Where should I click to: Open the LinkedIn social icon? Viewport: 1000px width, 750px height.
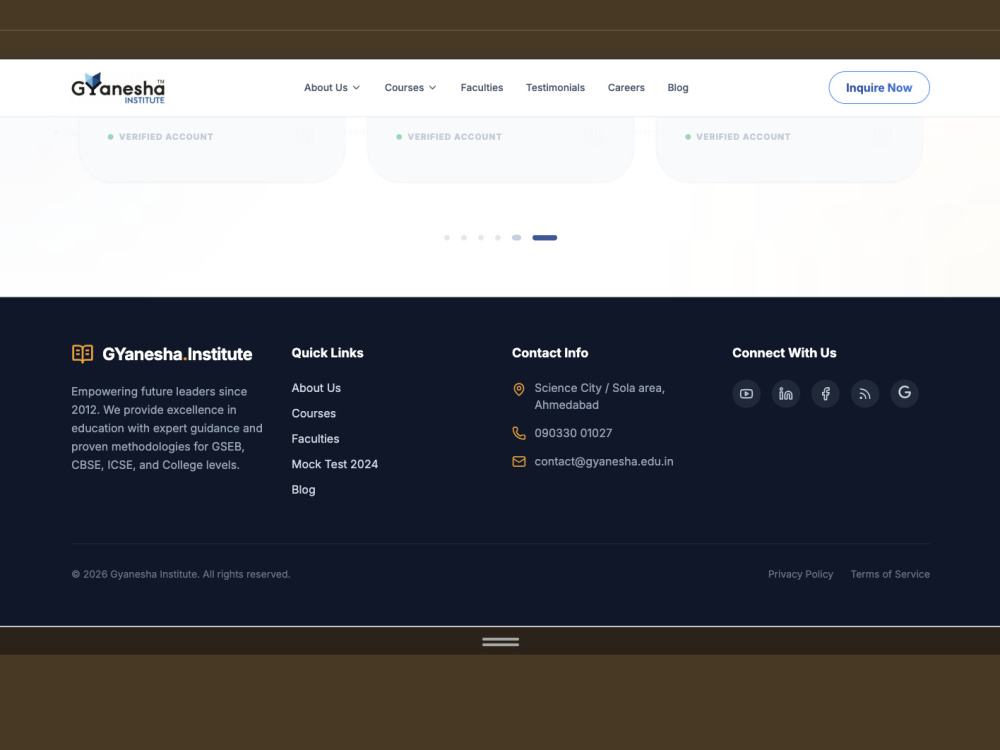click(786, 393)
